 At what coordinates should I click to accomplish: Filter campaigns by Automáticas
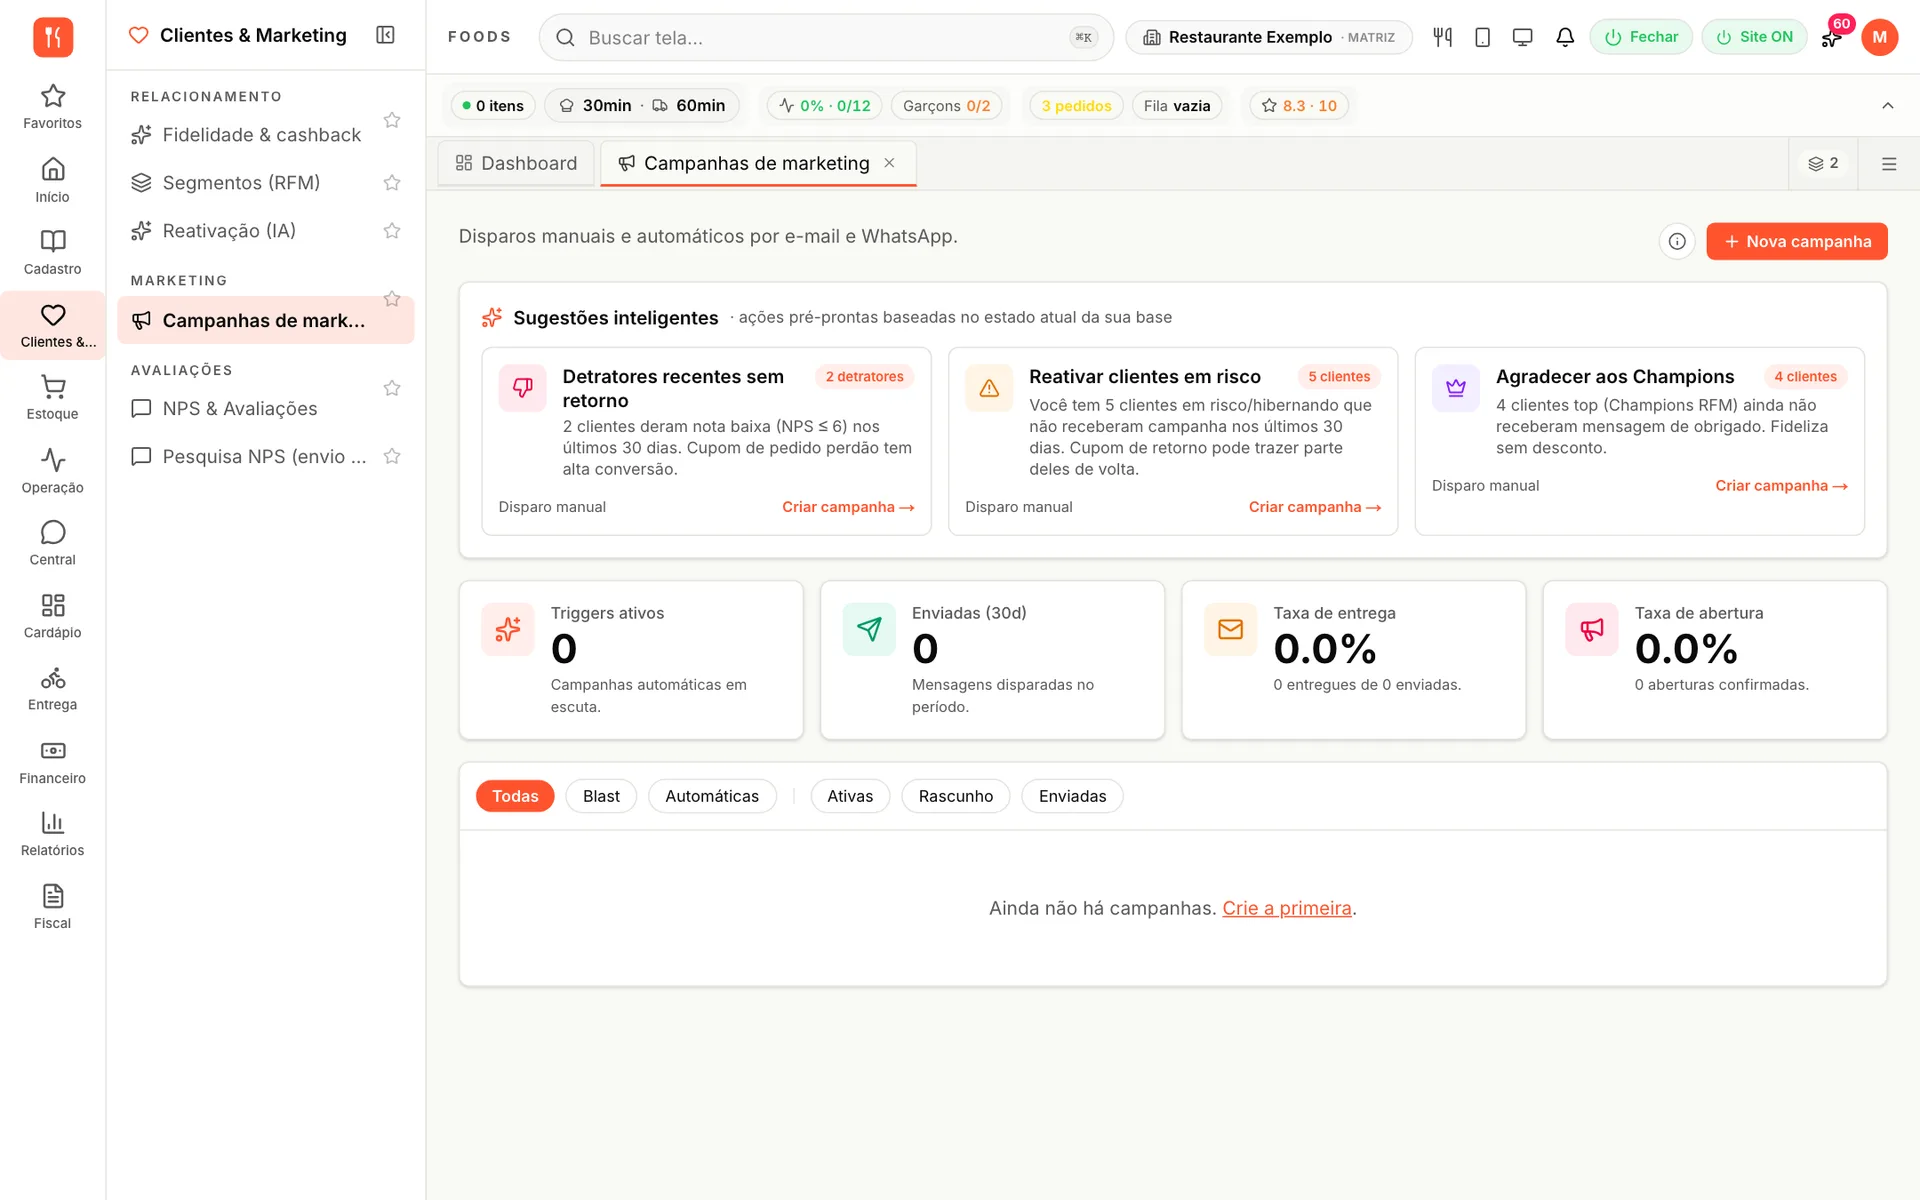coord(712,796)
